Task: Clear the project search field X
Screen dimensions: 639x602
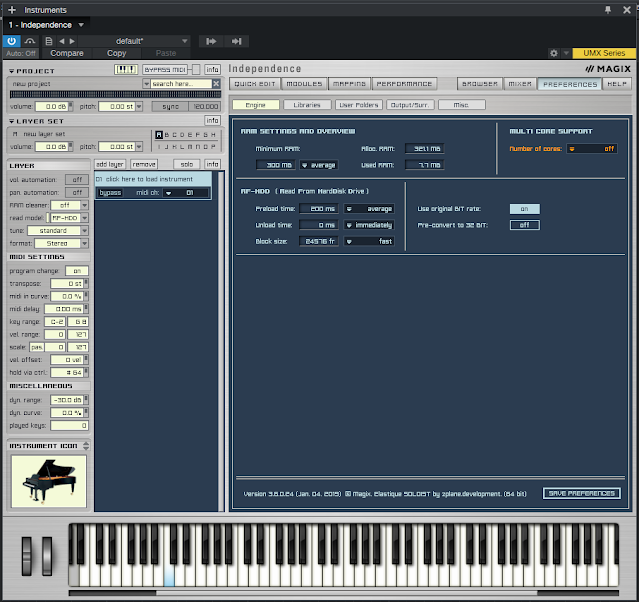Action: click(x=216, y=84)
